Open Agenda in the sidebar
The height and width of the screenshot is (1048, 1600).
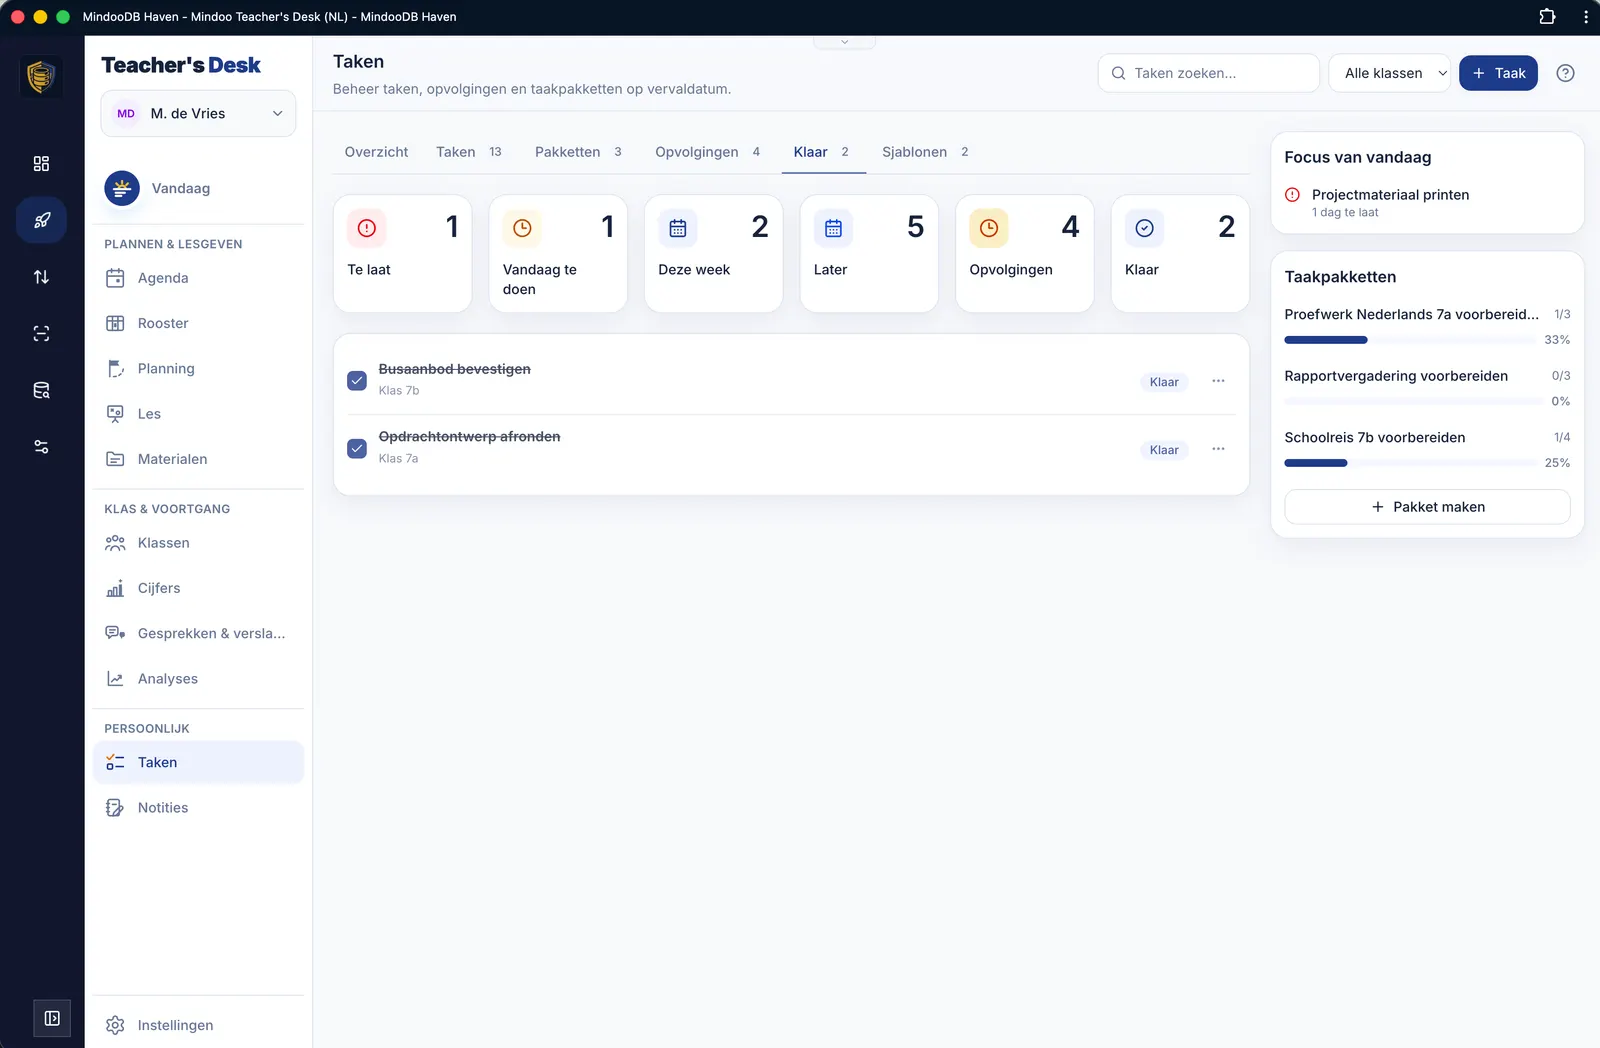(198, 278)
